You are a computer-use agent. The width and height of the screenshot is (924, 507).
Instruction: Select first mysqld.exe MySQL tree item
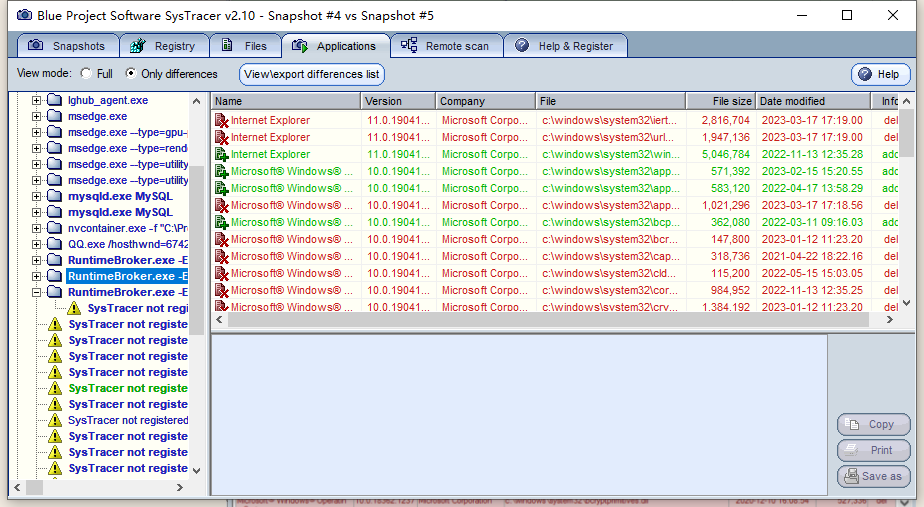tap(120, 196)
